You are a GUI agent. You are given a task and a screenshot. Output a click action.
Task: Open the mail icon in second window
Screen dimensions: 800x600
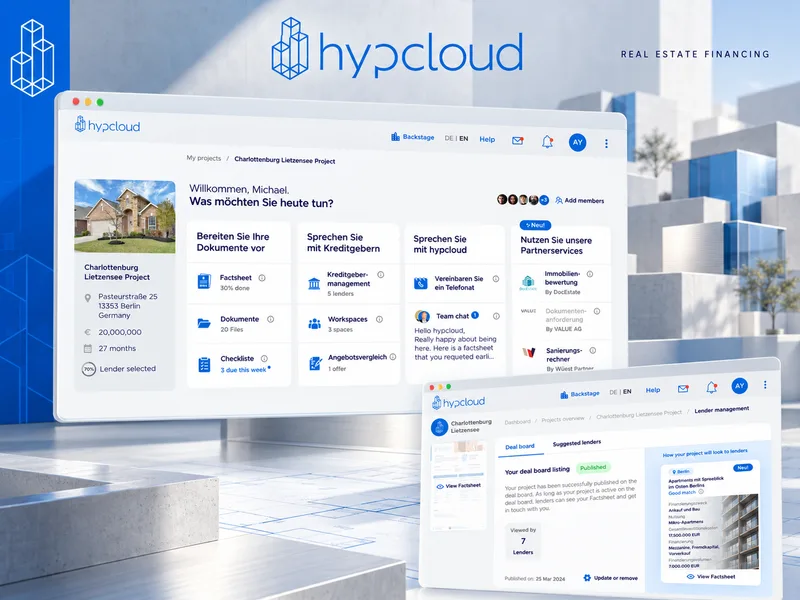pyautogui.click(x=683, y=389)
